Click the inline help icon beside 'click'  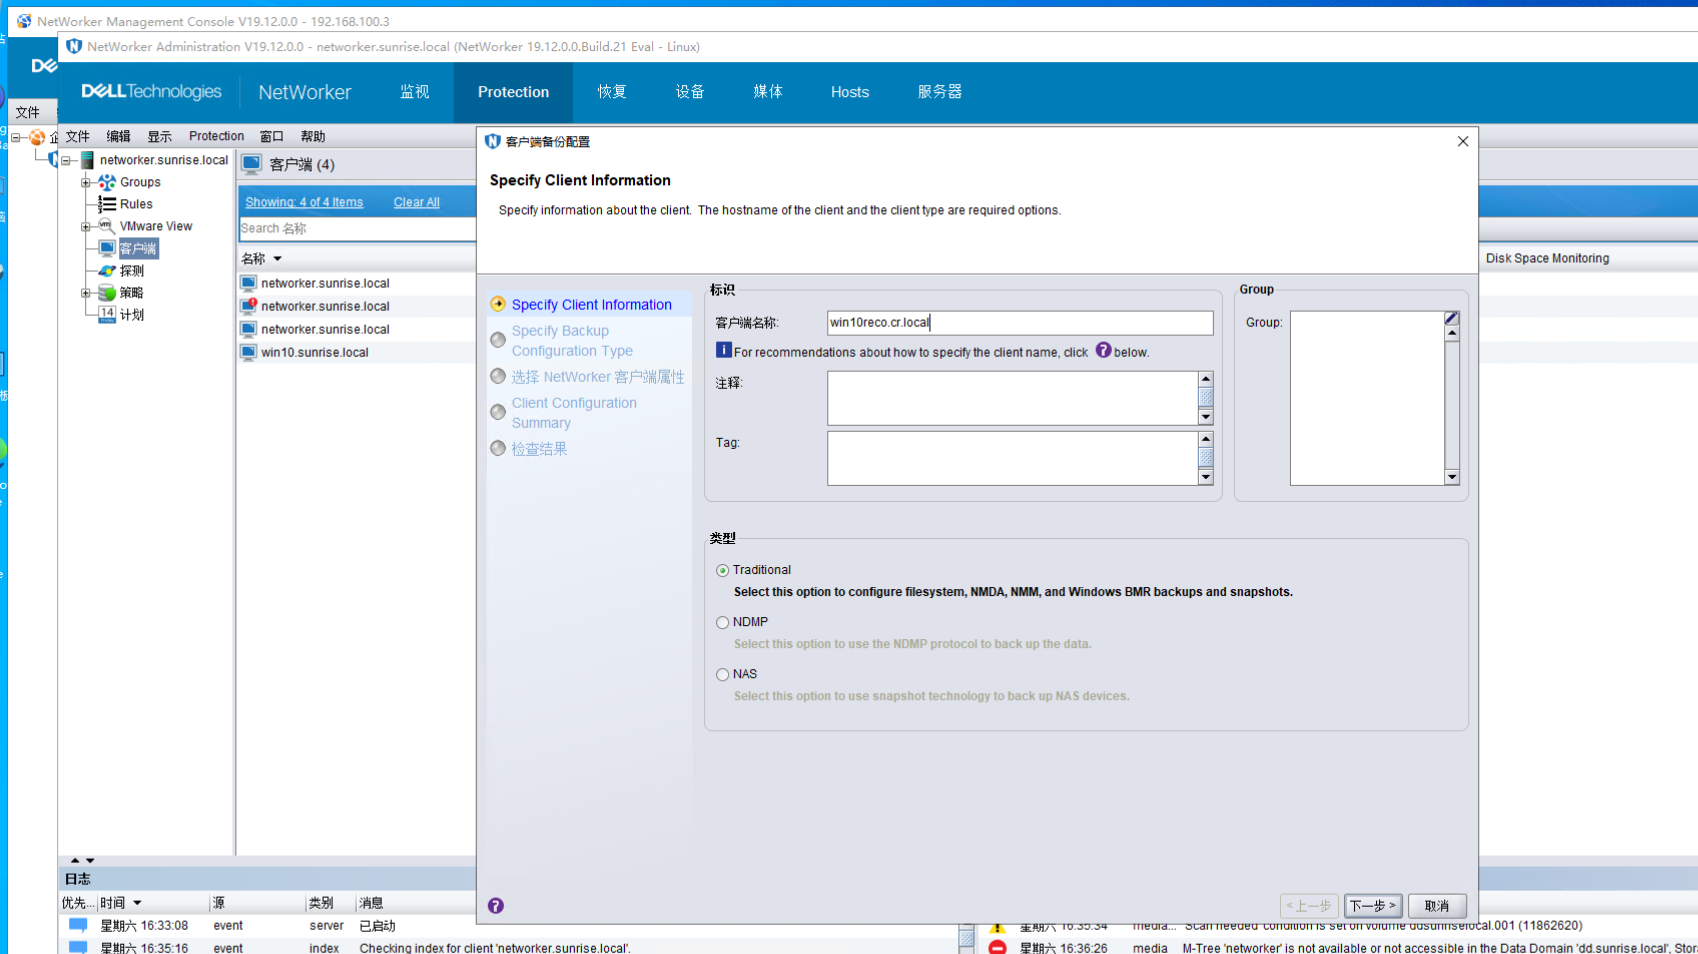point(1103,350)
